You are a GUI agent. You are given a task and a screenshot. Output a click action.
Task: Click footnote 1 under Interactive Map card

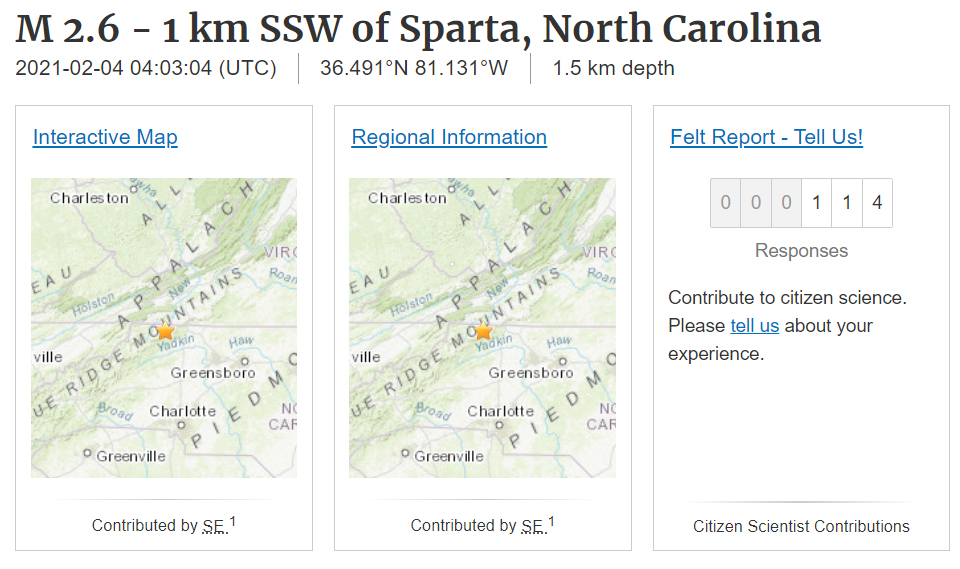click(233, 522)
